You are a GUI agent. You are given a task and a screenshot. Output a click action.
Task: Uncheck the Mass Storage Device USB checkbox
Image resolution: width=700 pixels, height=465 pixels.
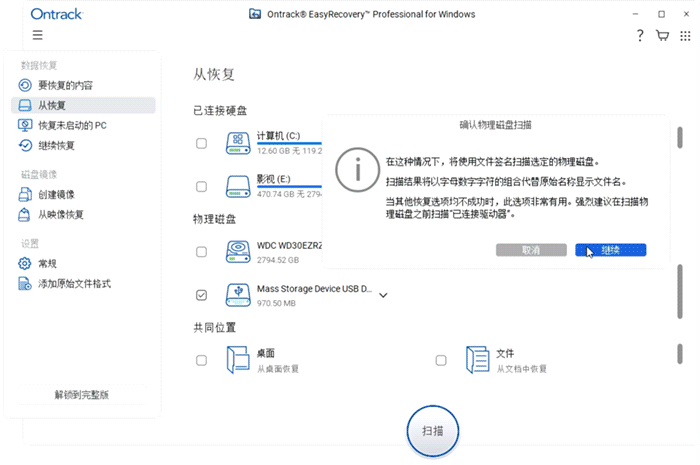[x=201, y=295]
